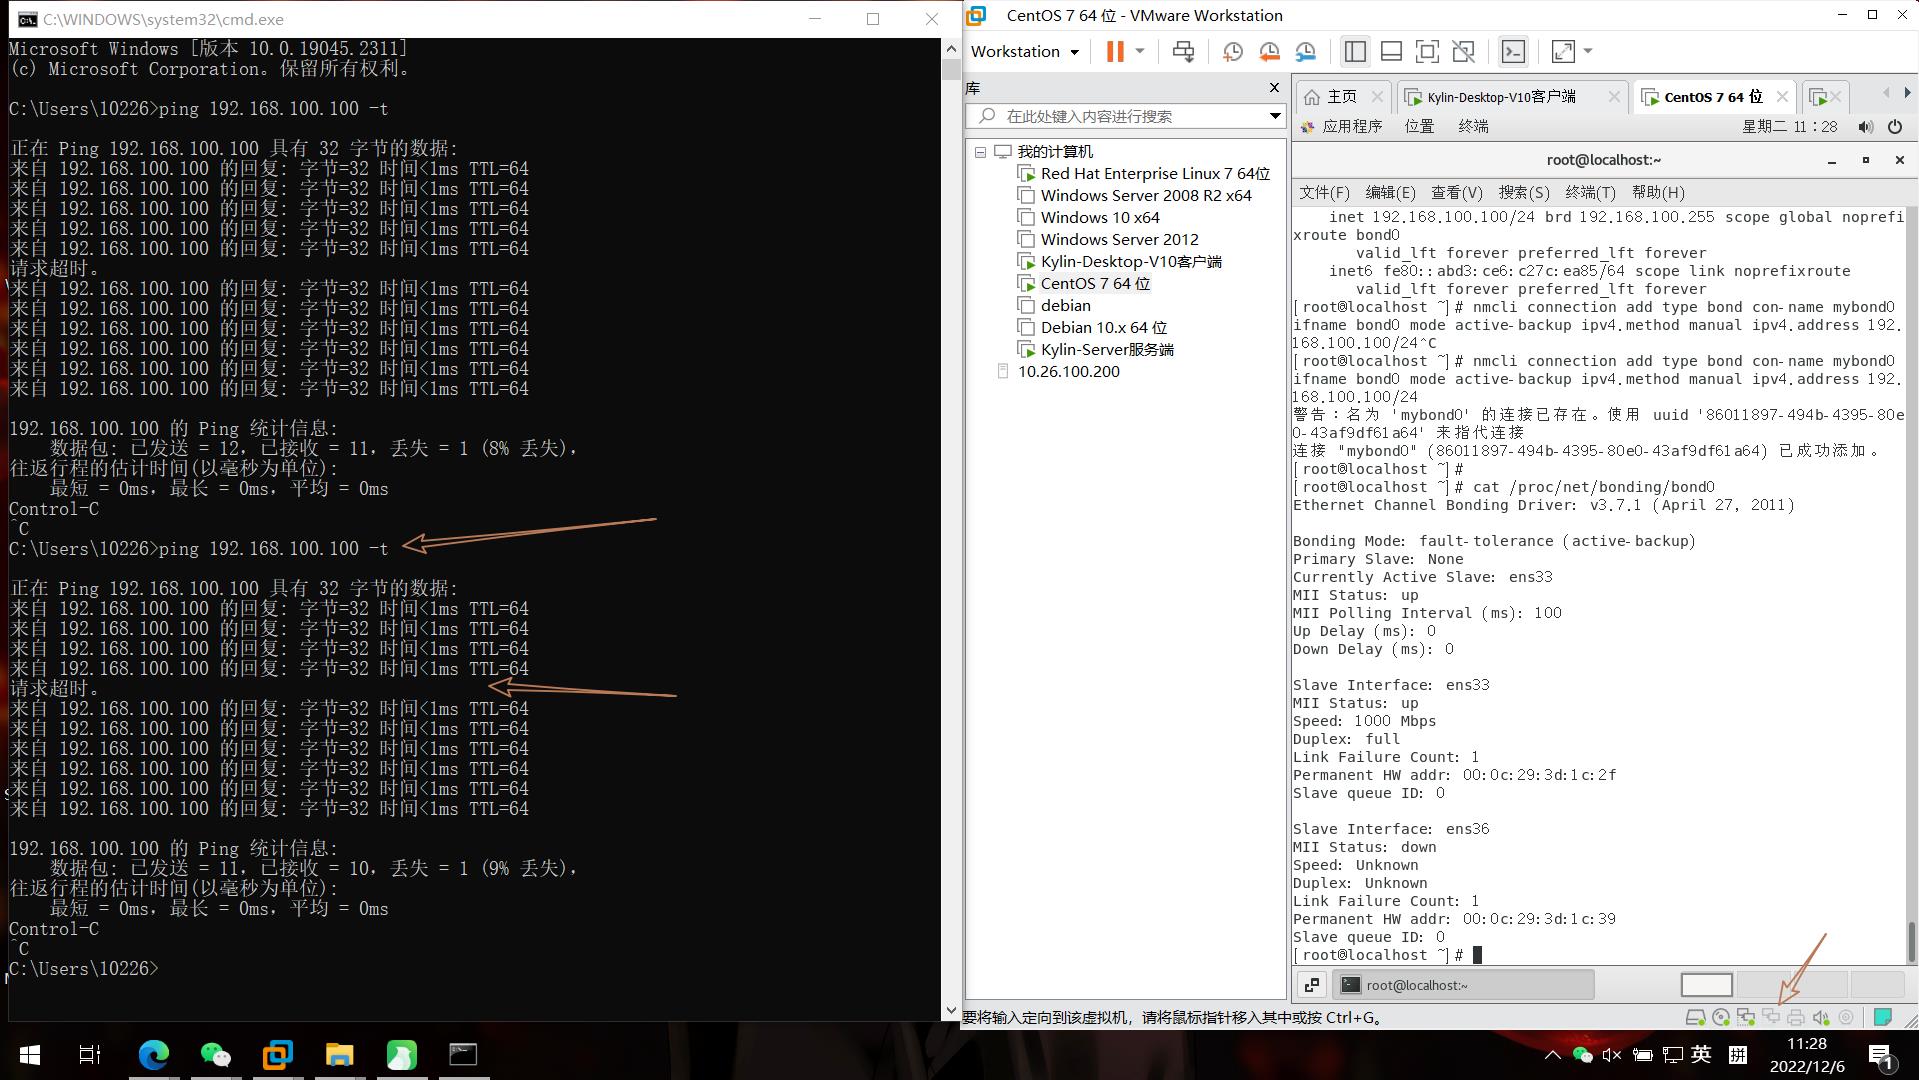Open the 查看(V) menu in the terminal

pos(1457,192)
